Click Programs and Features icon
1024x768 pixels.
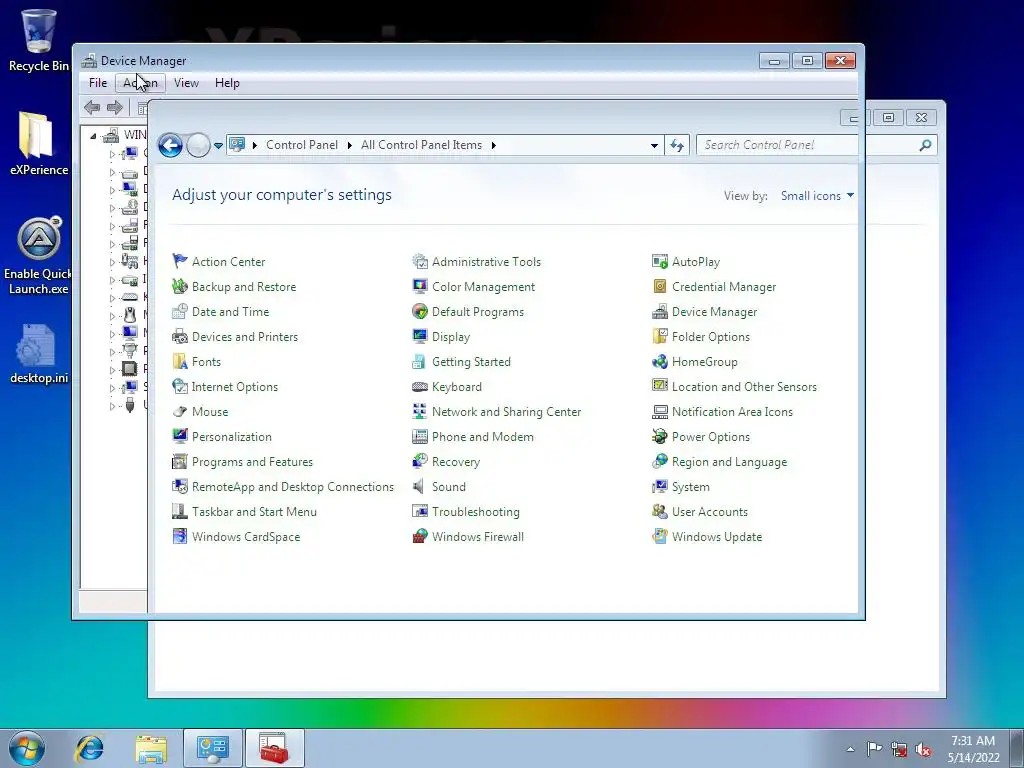(180, 462)
